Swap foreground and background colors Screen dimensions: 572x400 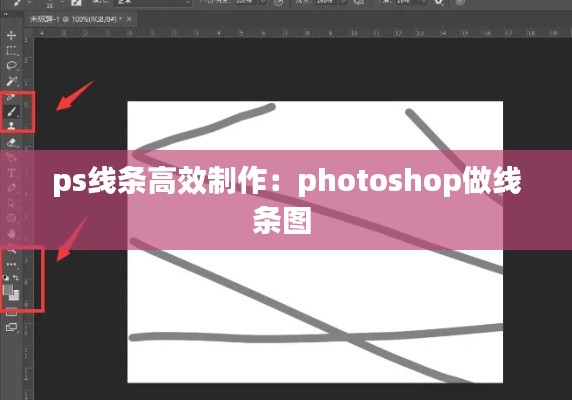(x=16, y=278)
